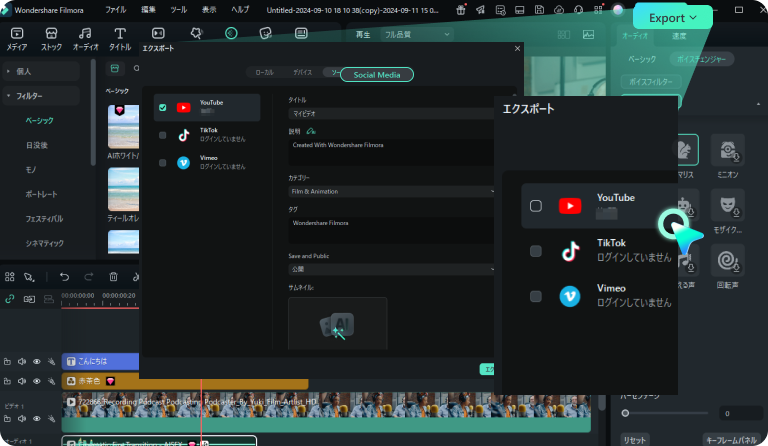Open the メディア media tab
The height and width of the screenshot is (446, 768).
[x=17, y=39]
